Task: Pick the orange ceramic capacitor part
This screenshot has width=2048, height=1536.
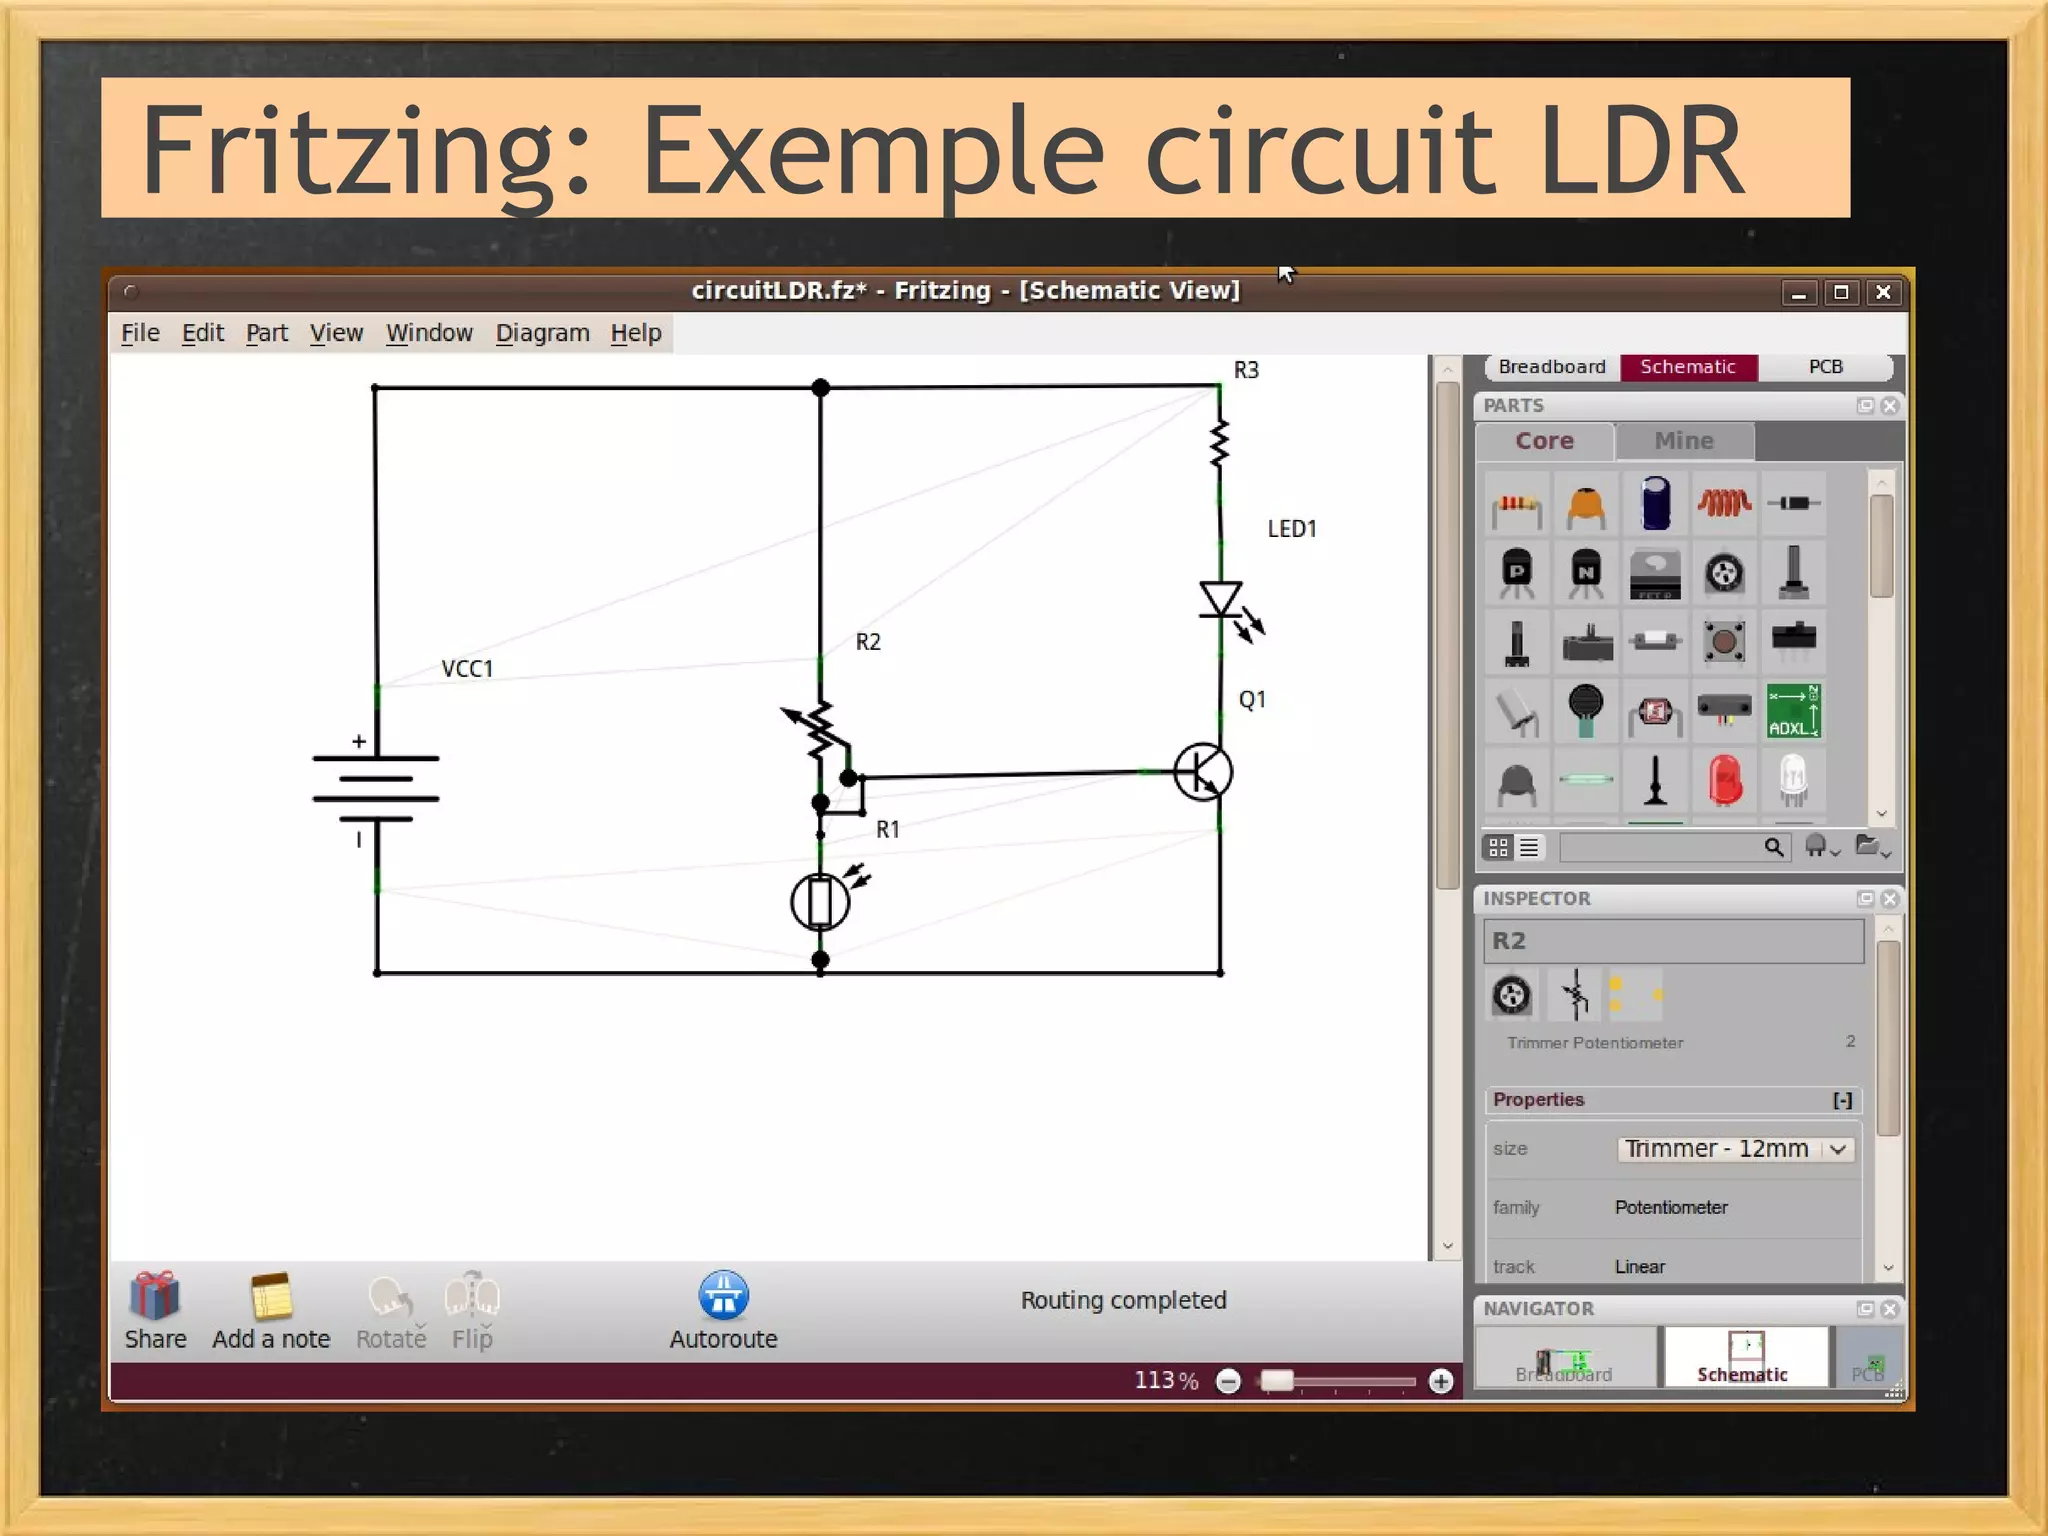Action: point(1586,504)
